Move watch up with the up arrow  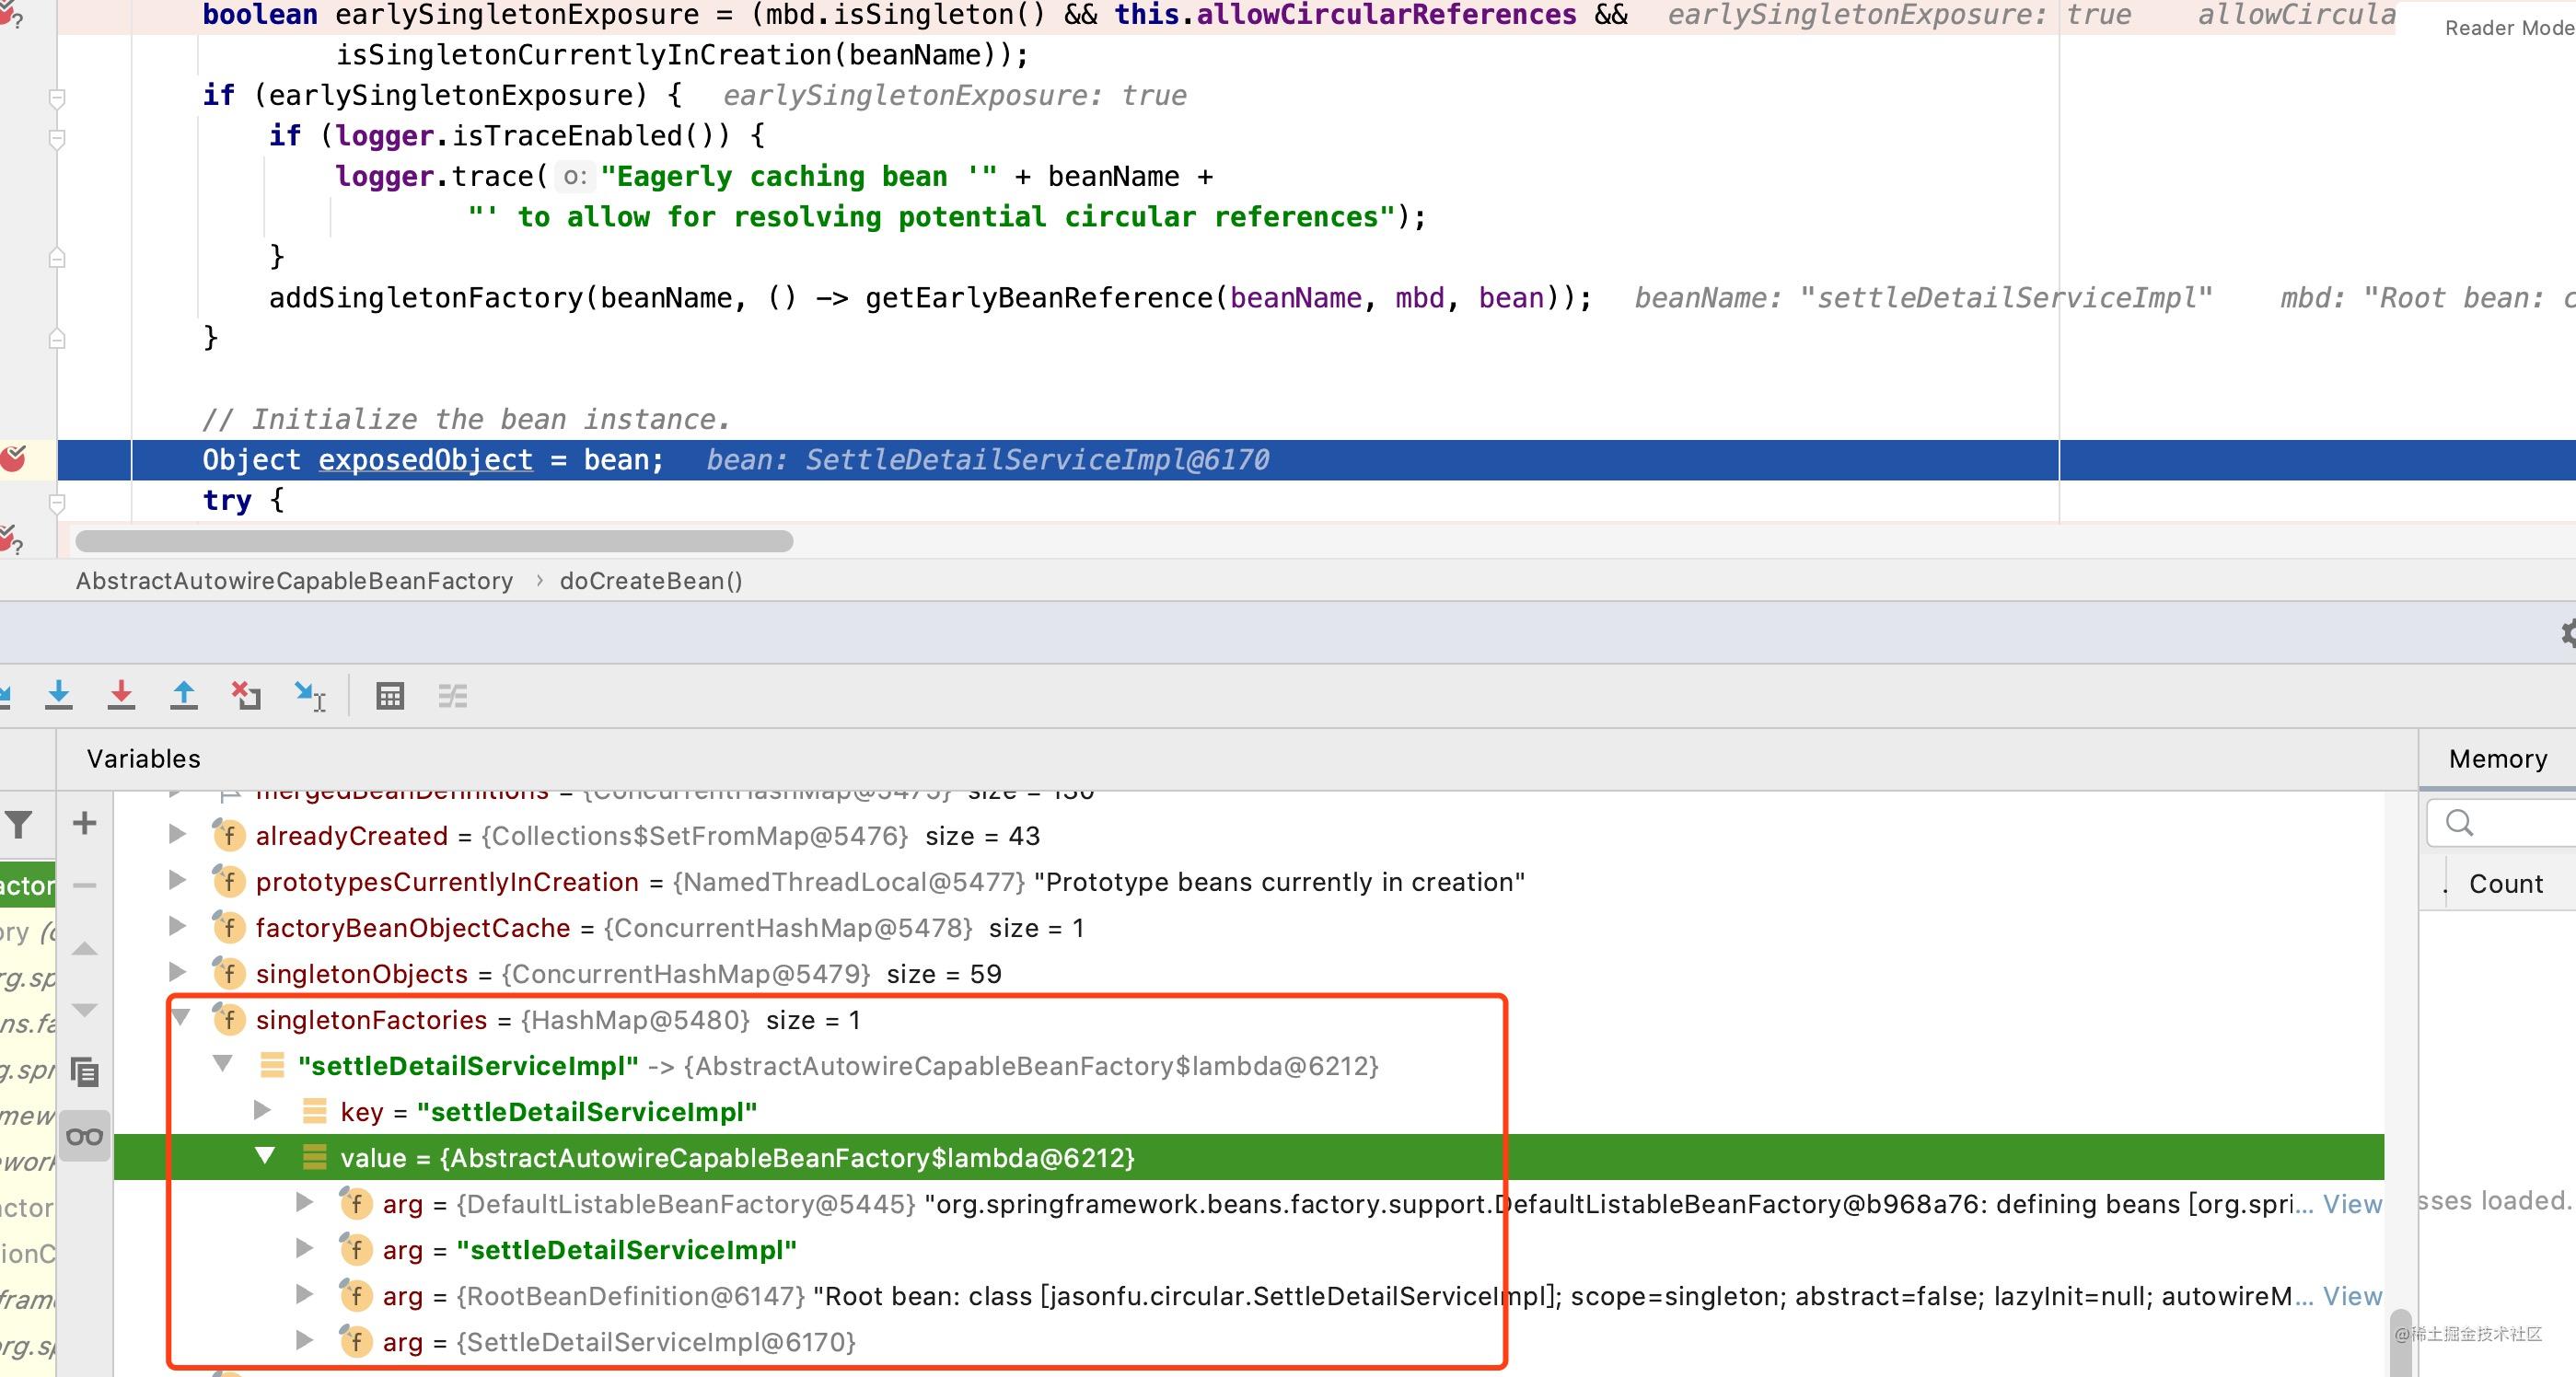(x=85, y=948)
